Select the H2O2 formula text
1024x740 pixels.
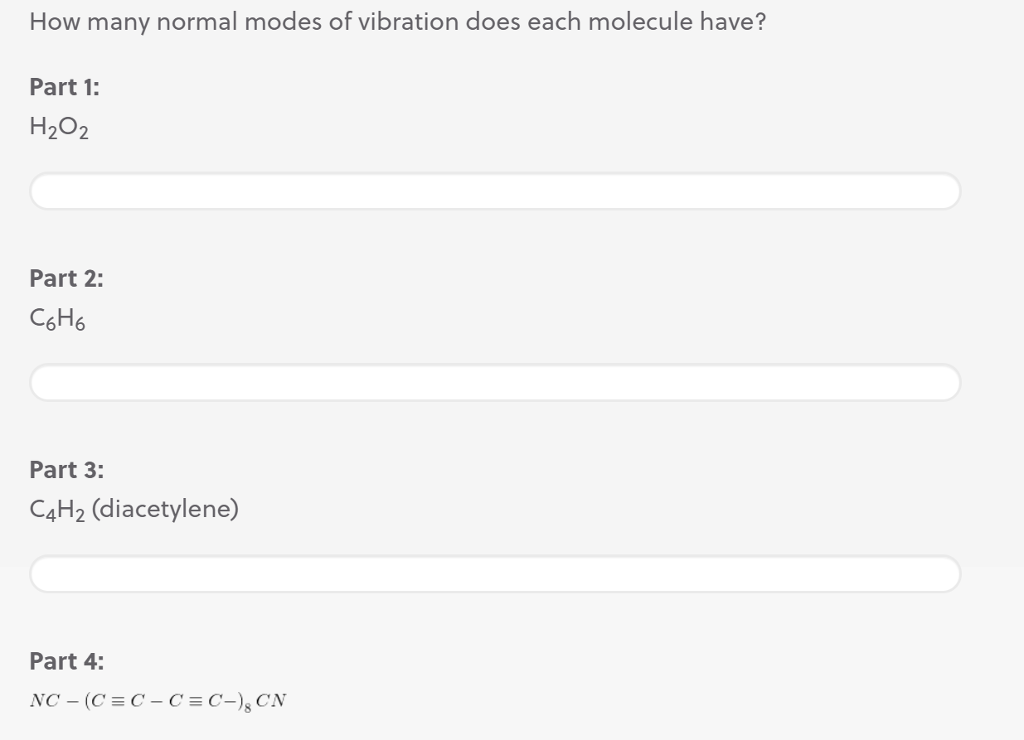(58, 127)
